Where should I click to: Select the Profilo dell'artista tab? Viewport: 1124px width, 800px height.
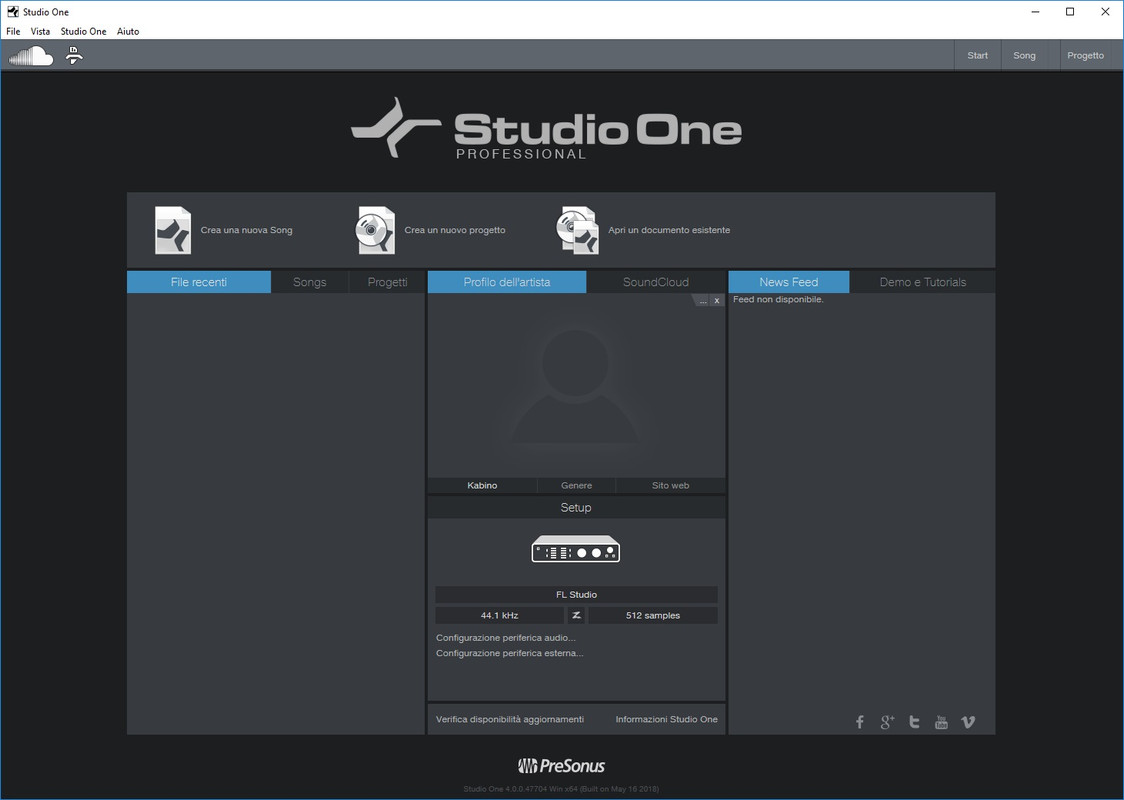click(507, 282)
